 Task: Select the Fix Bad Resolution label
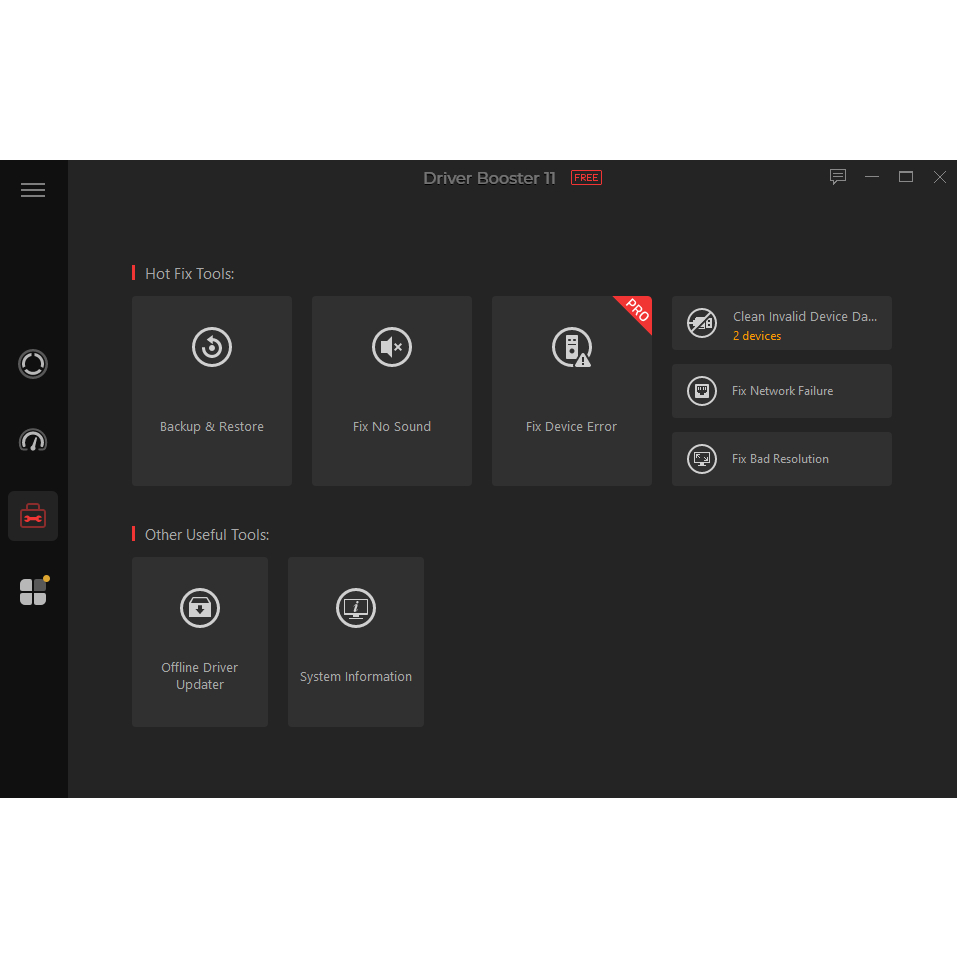pos(780,459)
